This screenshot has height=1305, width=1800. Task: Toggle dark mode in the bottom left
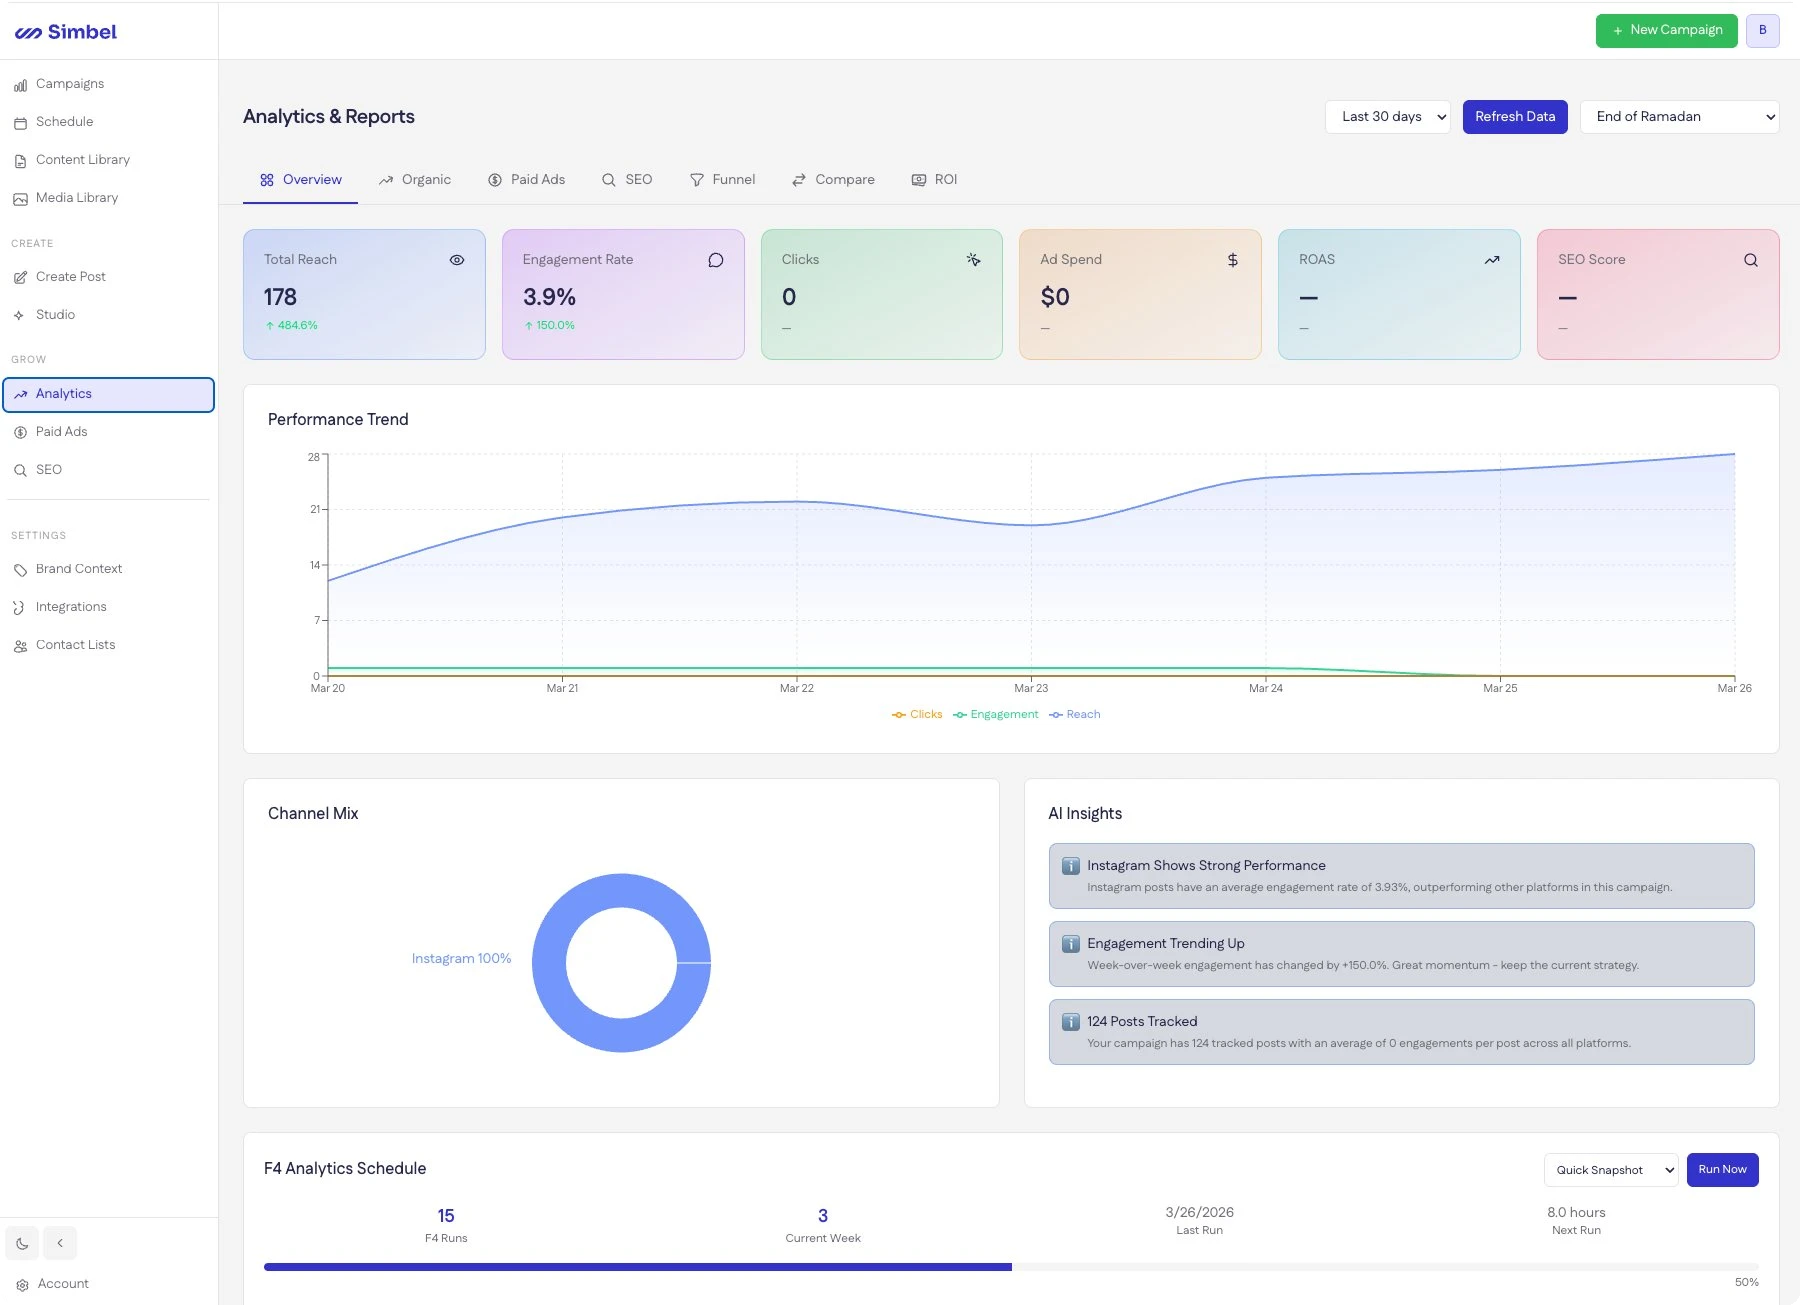(22, 1242)
